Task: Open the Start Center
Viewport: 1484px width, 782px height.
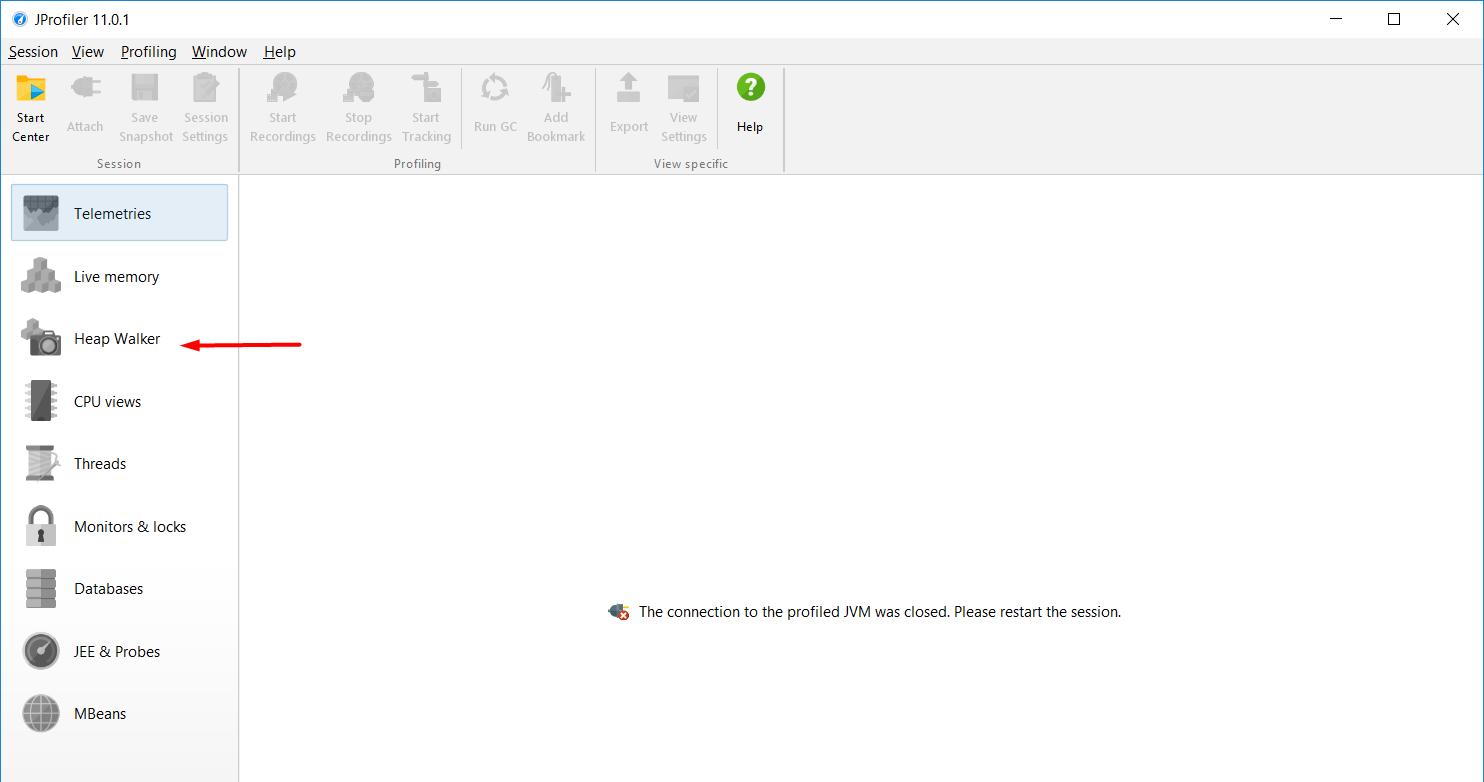Action: [x=31, y=109]
